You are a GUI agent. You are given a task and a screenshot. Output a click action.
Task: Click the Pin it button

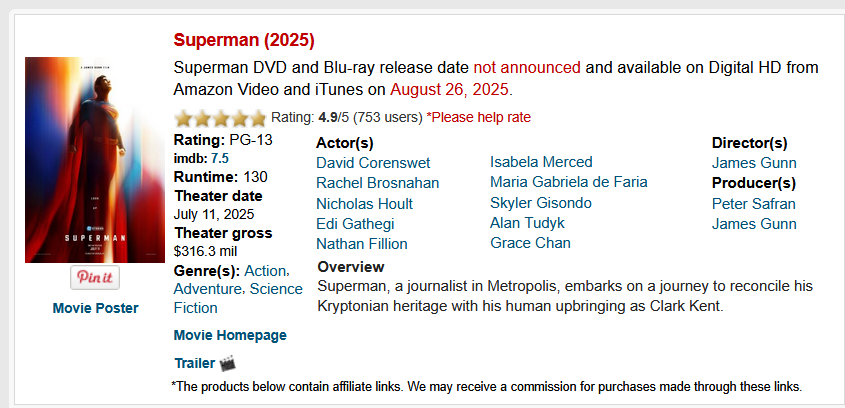95,278
